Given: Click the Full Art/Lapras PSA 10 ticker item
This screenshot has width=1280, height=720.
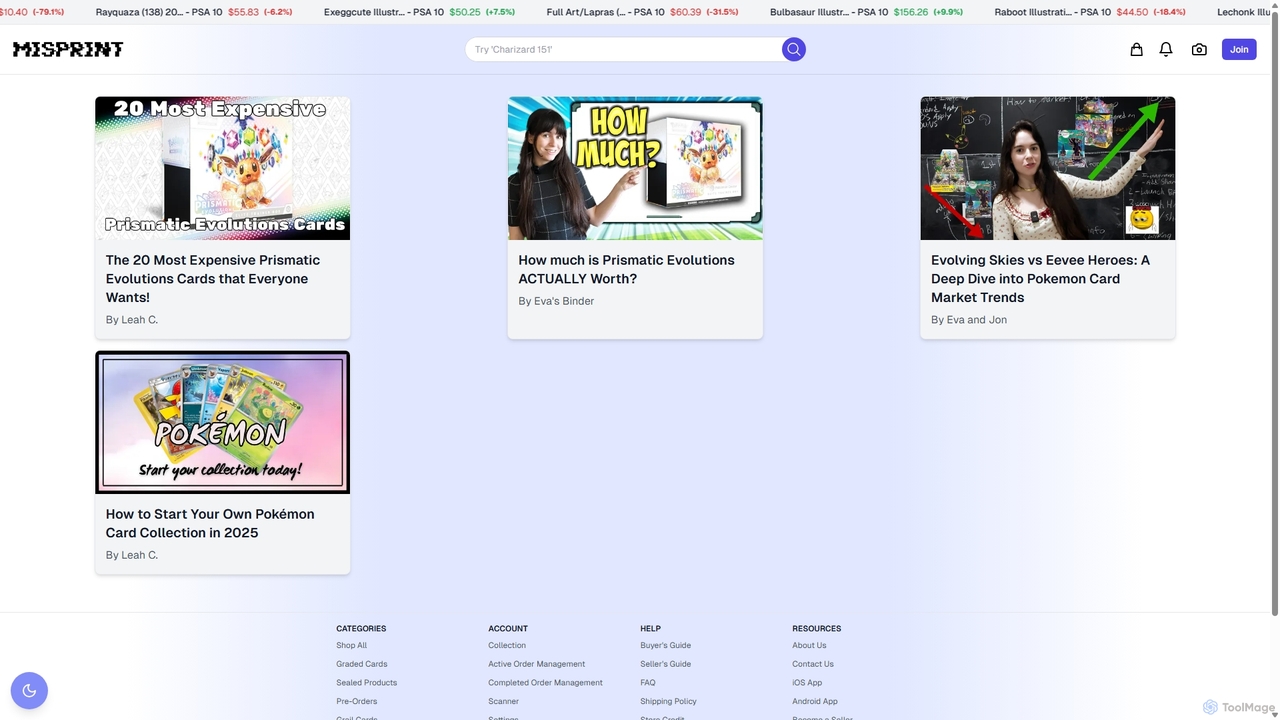Looking at the screenshot, I should 643,12.
